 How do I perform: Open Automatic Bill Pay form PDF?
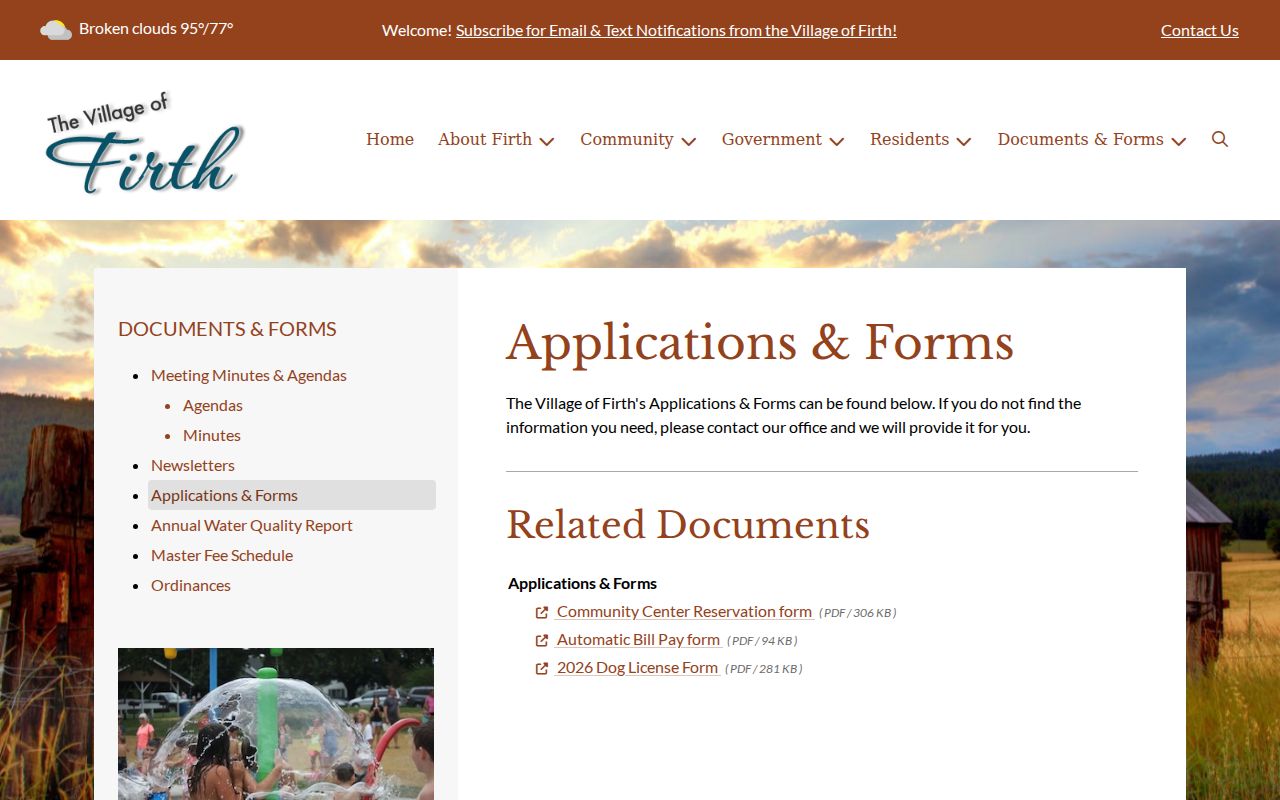(638, 639)
